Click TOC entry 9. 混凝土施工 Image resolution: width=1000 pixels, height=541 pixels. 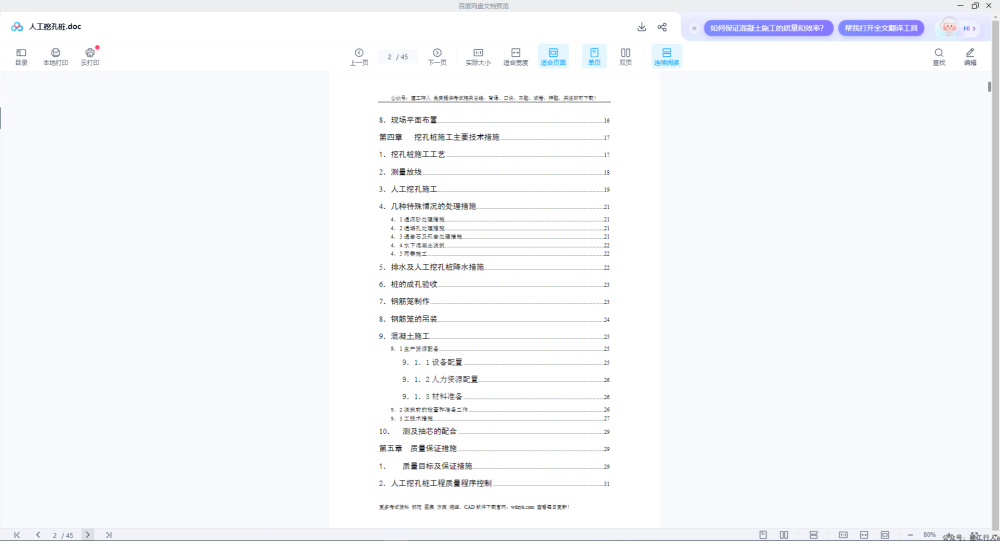click(494, 336)
